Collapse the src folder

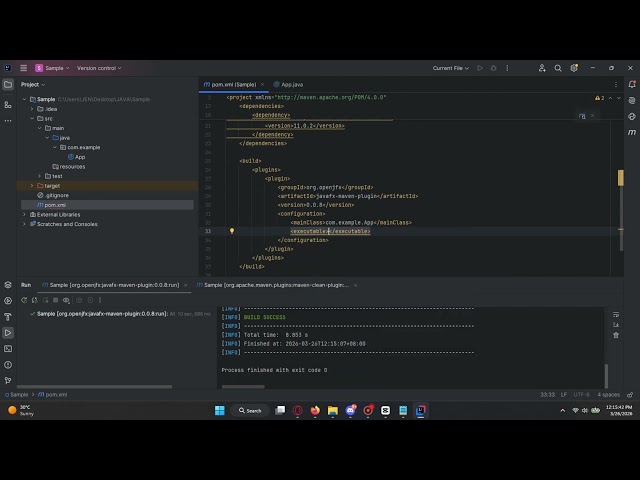point(32,118)
